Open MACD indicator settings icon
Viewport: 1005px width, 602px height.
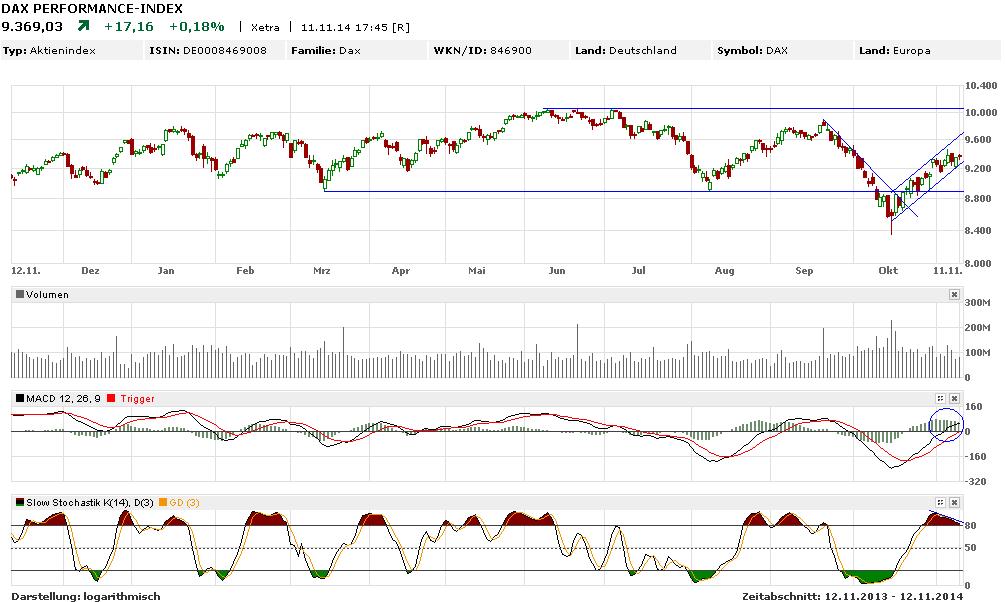pyautogui.click(x=940, y=398)
